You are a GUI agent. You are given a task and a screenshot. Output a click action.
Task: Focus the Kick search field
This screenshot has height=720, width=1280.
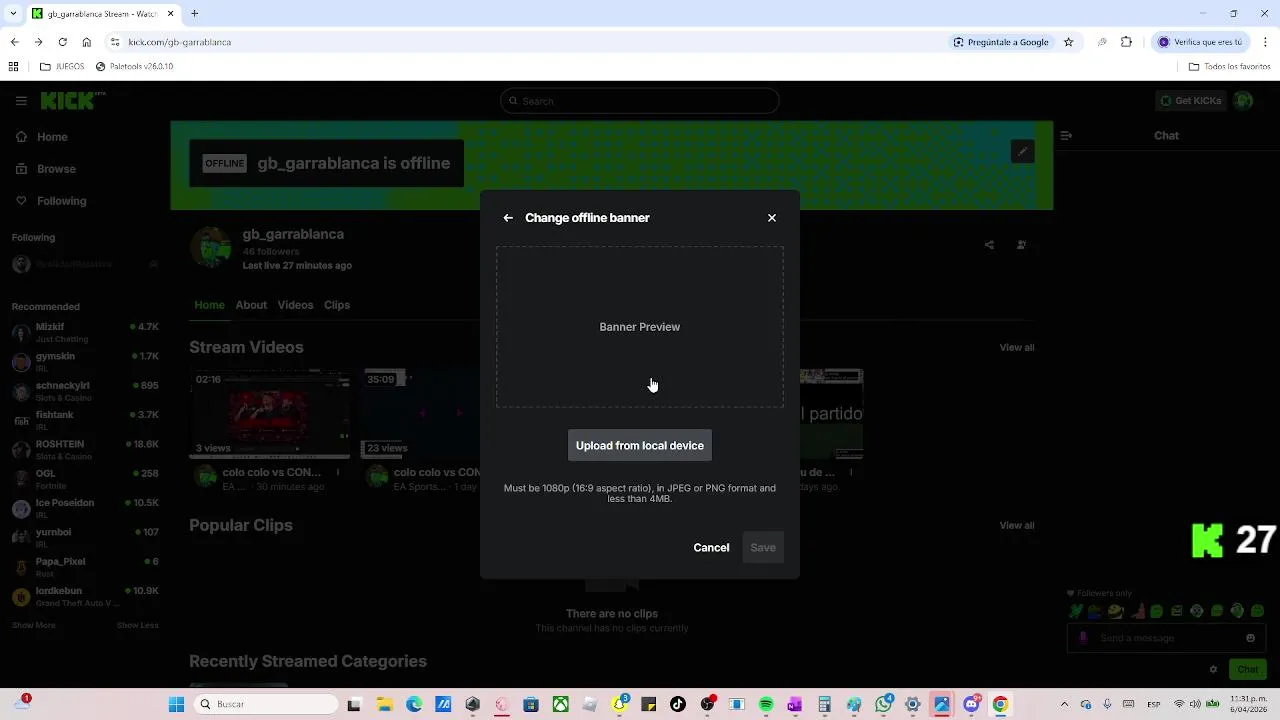tap(640, 101)
